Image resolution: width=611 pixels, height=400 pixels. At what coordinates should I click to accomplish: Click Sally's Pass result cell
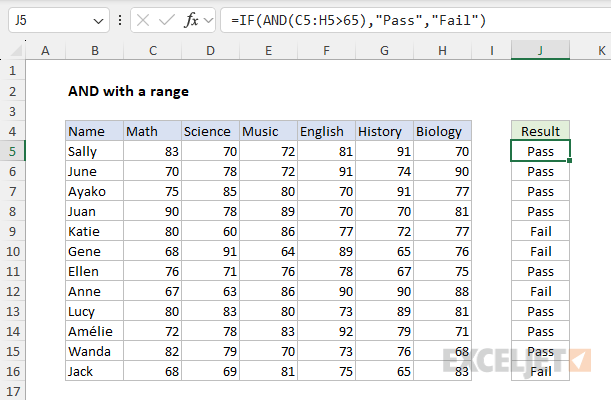tap(540, 151)
